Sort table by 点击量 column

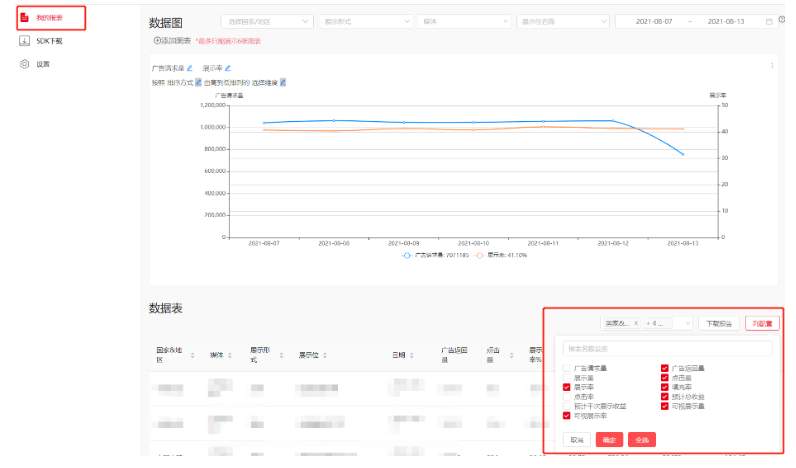(512, 355)
